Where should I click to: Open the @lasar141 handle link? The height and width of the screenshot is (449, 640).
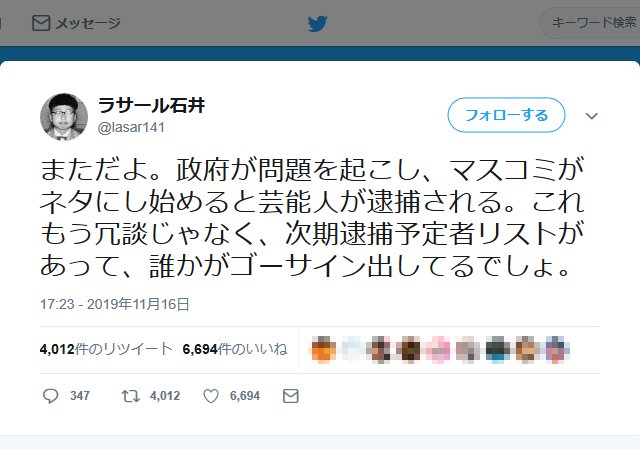(x=131, y=127)
